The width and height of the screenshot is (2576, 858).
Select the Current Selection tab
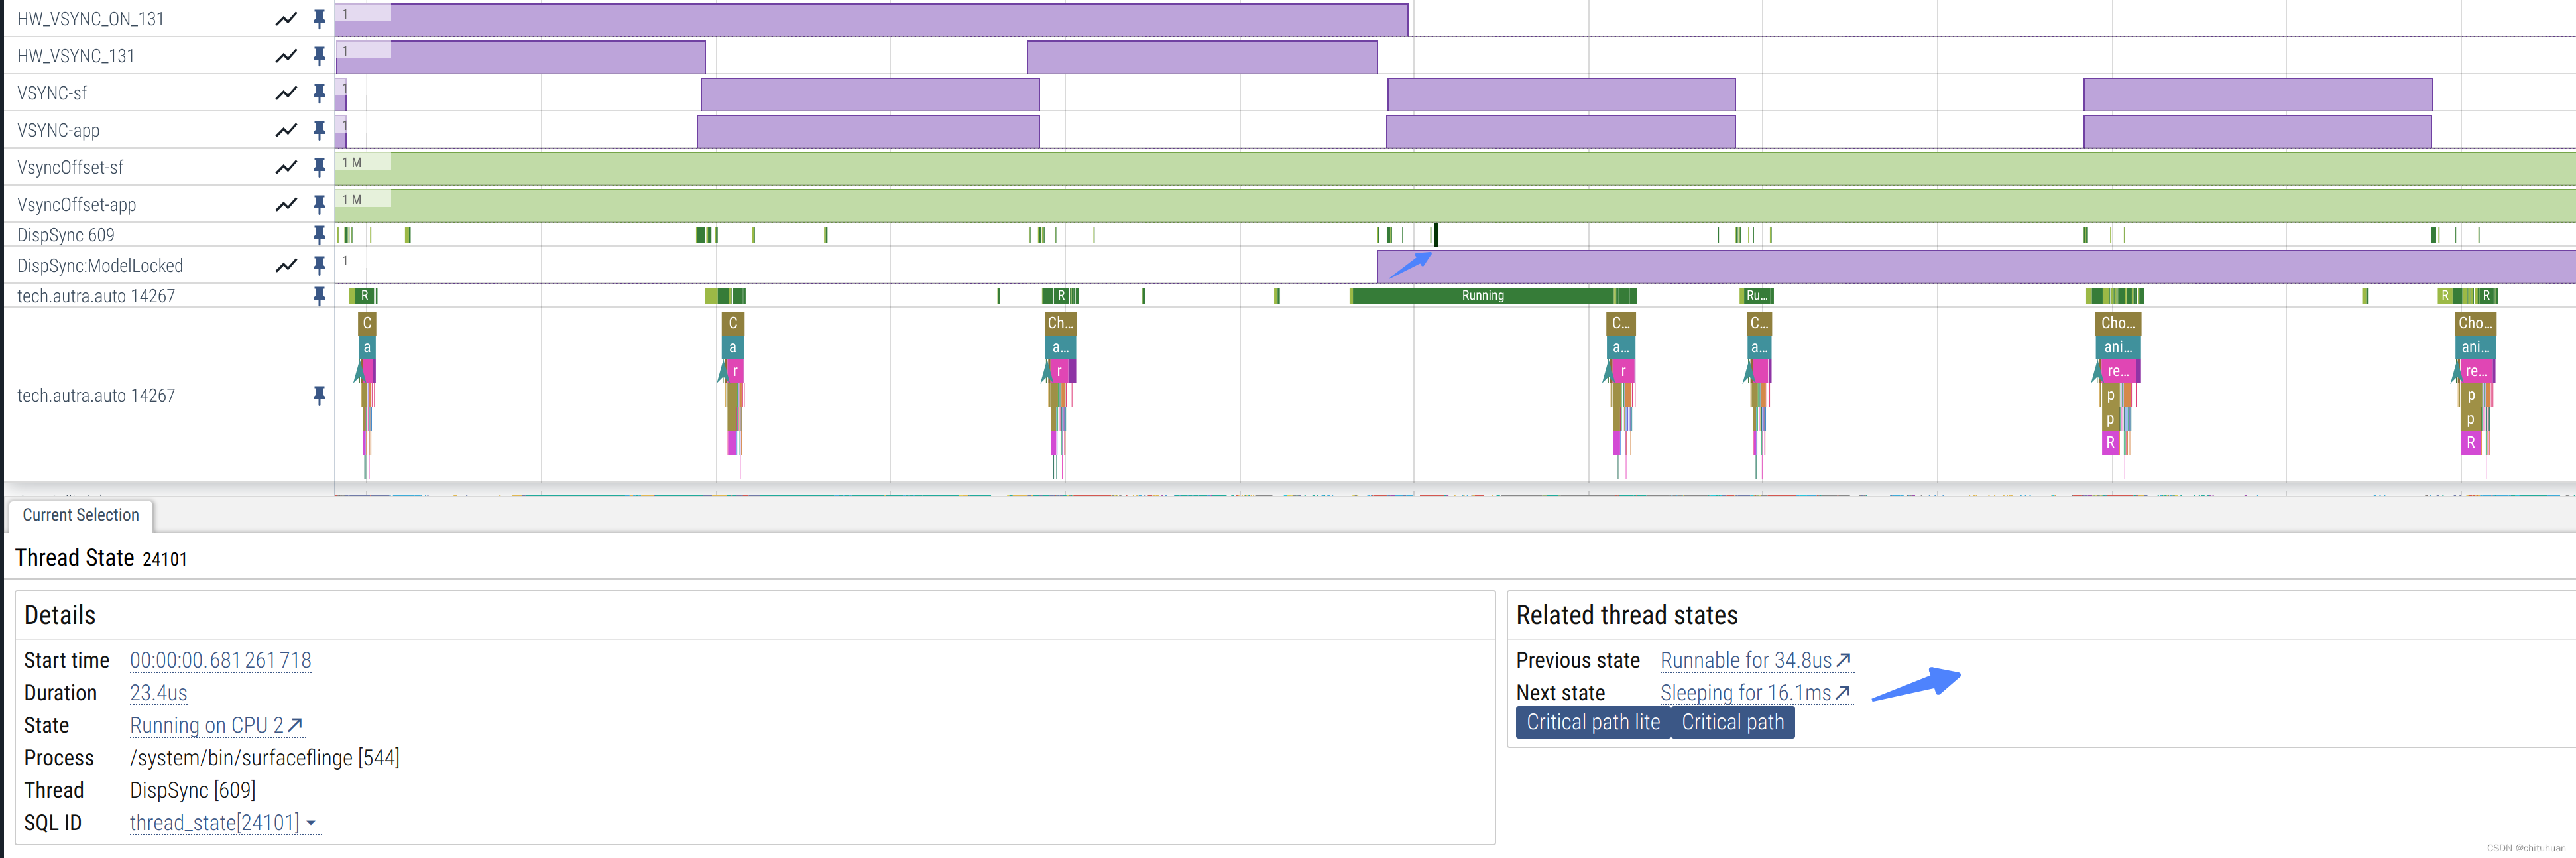(x=81, y=515)
